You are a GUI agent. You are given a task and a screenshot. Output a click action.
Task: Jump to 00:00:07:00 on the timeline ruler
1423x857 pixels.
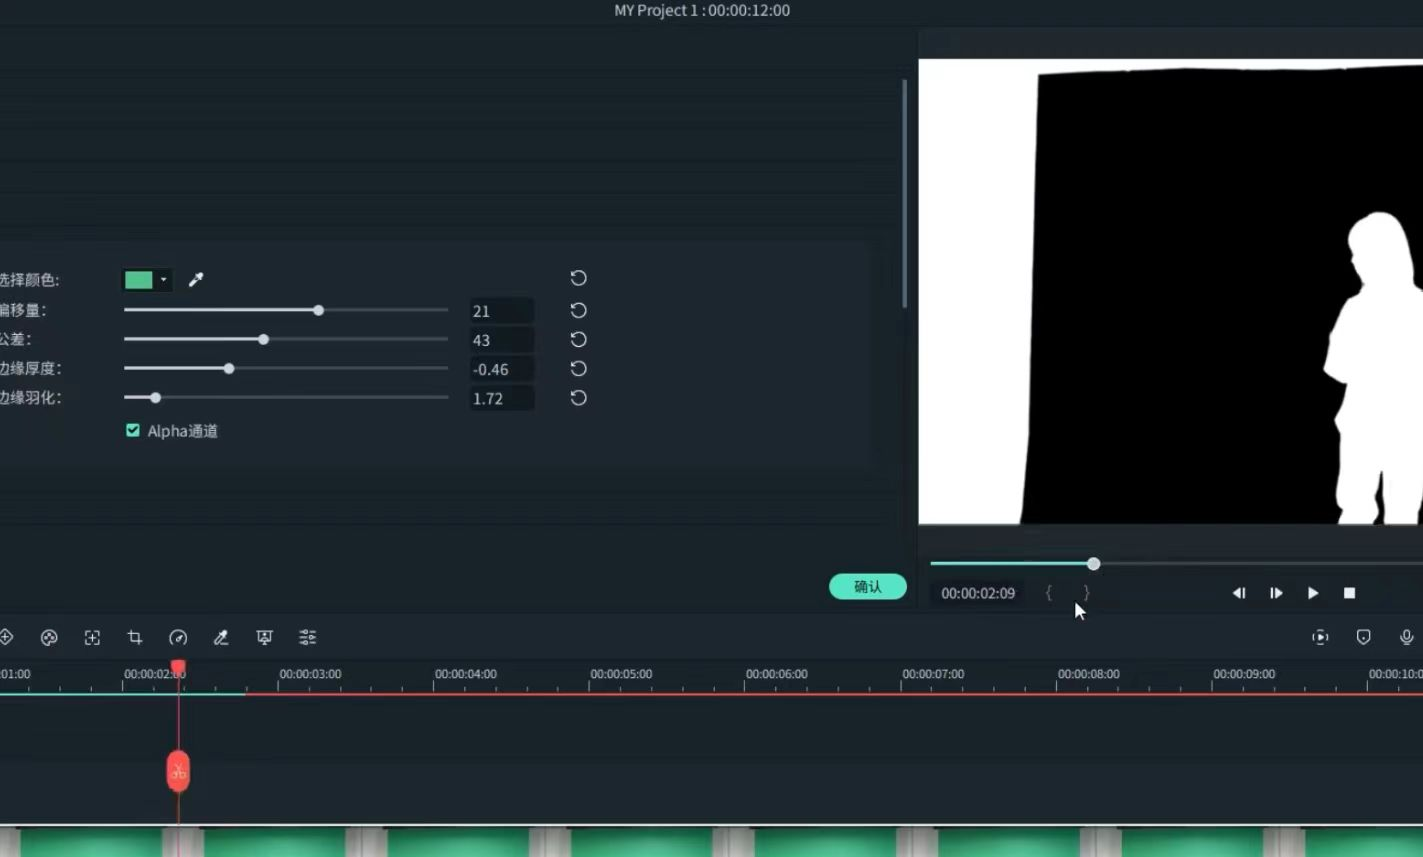pos(933,674)
